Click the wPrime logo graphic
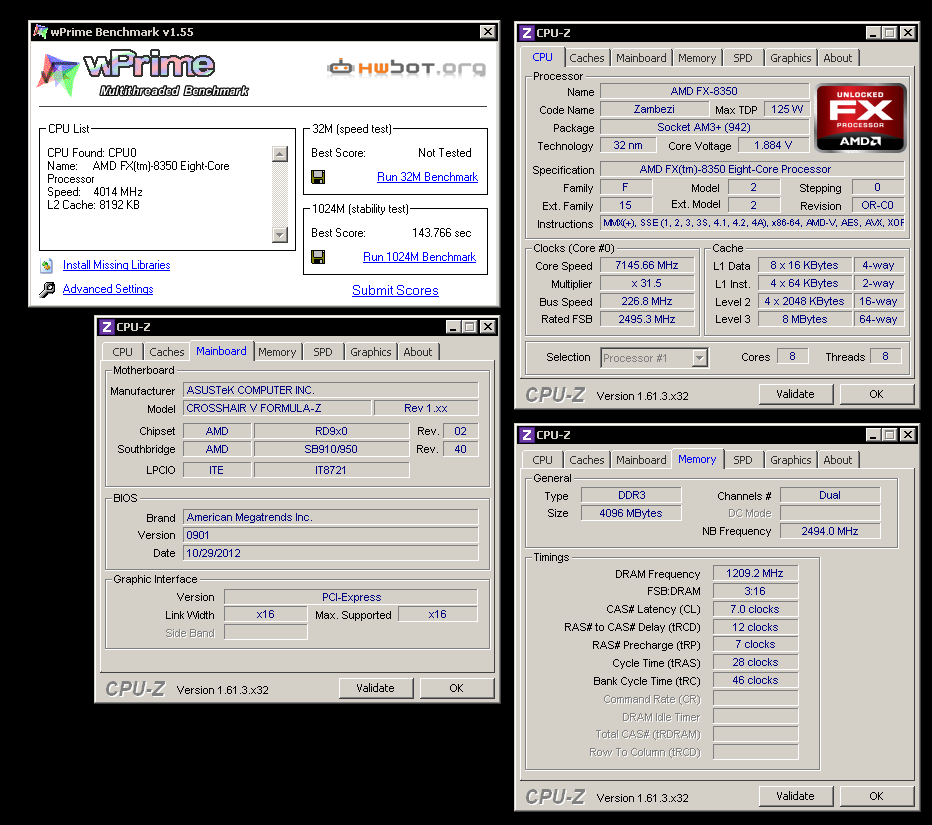The image size is (932, 825). (x=143, y=73)
